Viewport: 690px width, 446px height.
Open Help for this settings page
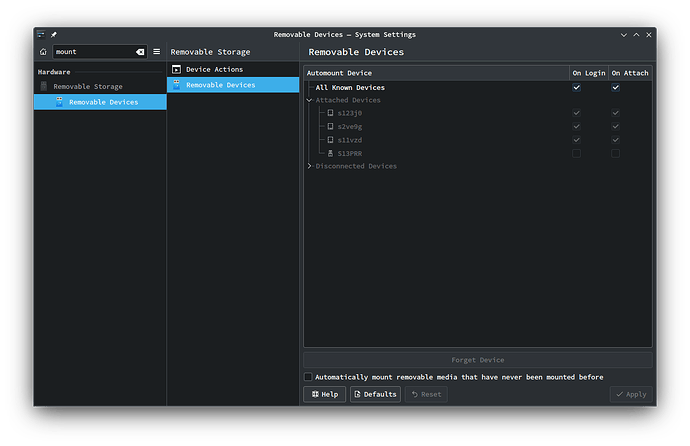pyautogui.click(x=324, y=394)
